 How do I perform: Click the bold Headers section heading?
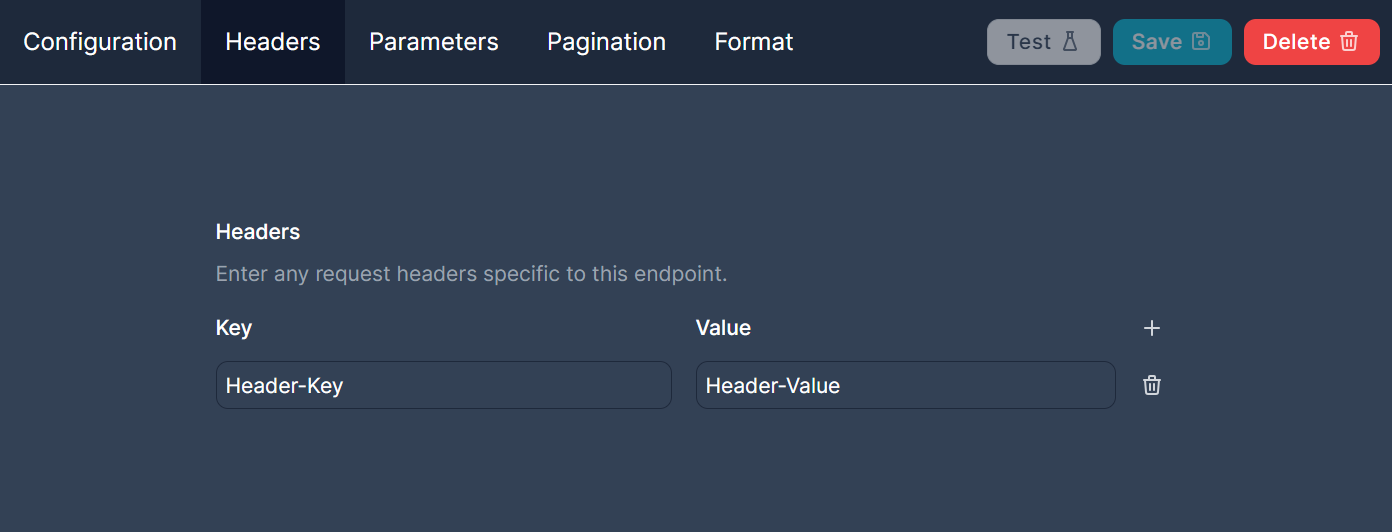(258, 232)
